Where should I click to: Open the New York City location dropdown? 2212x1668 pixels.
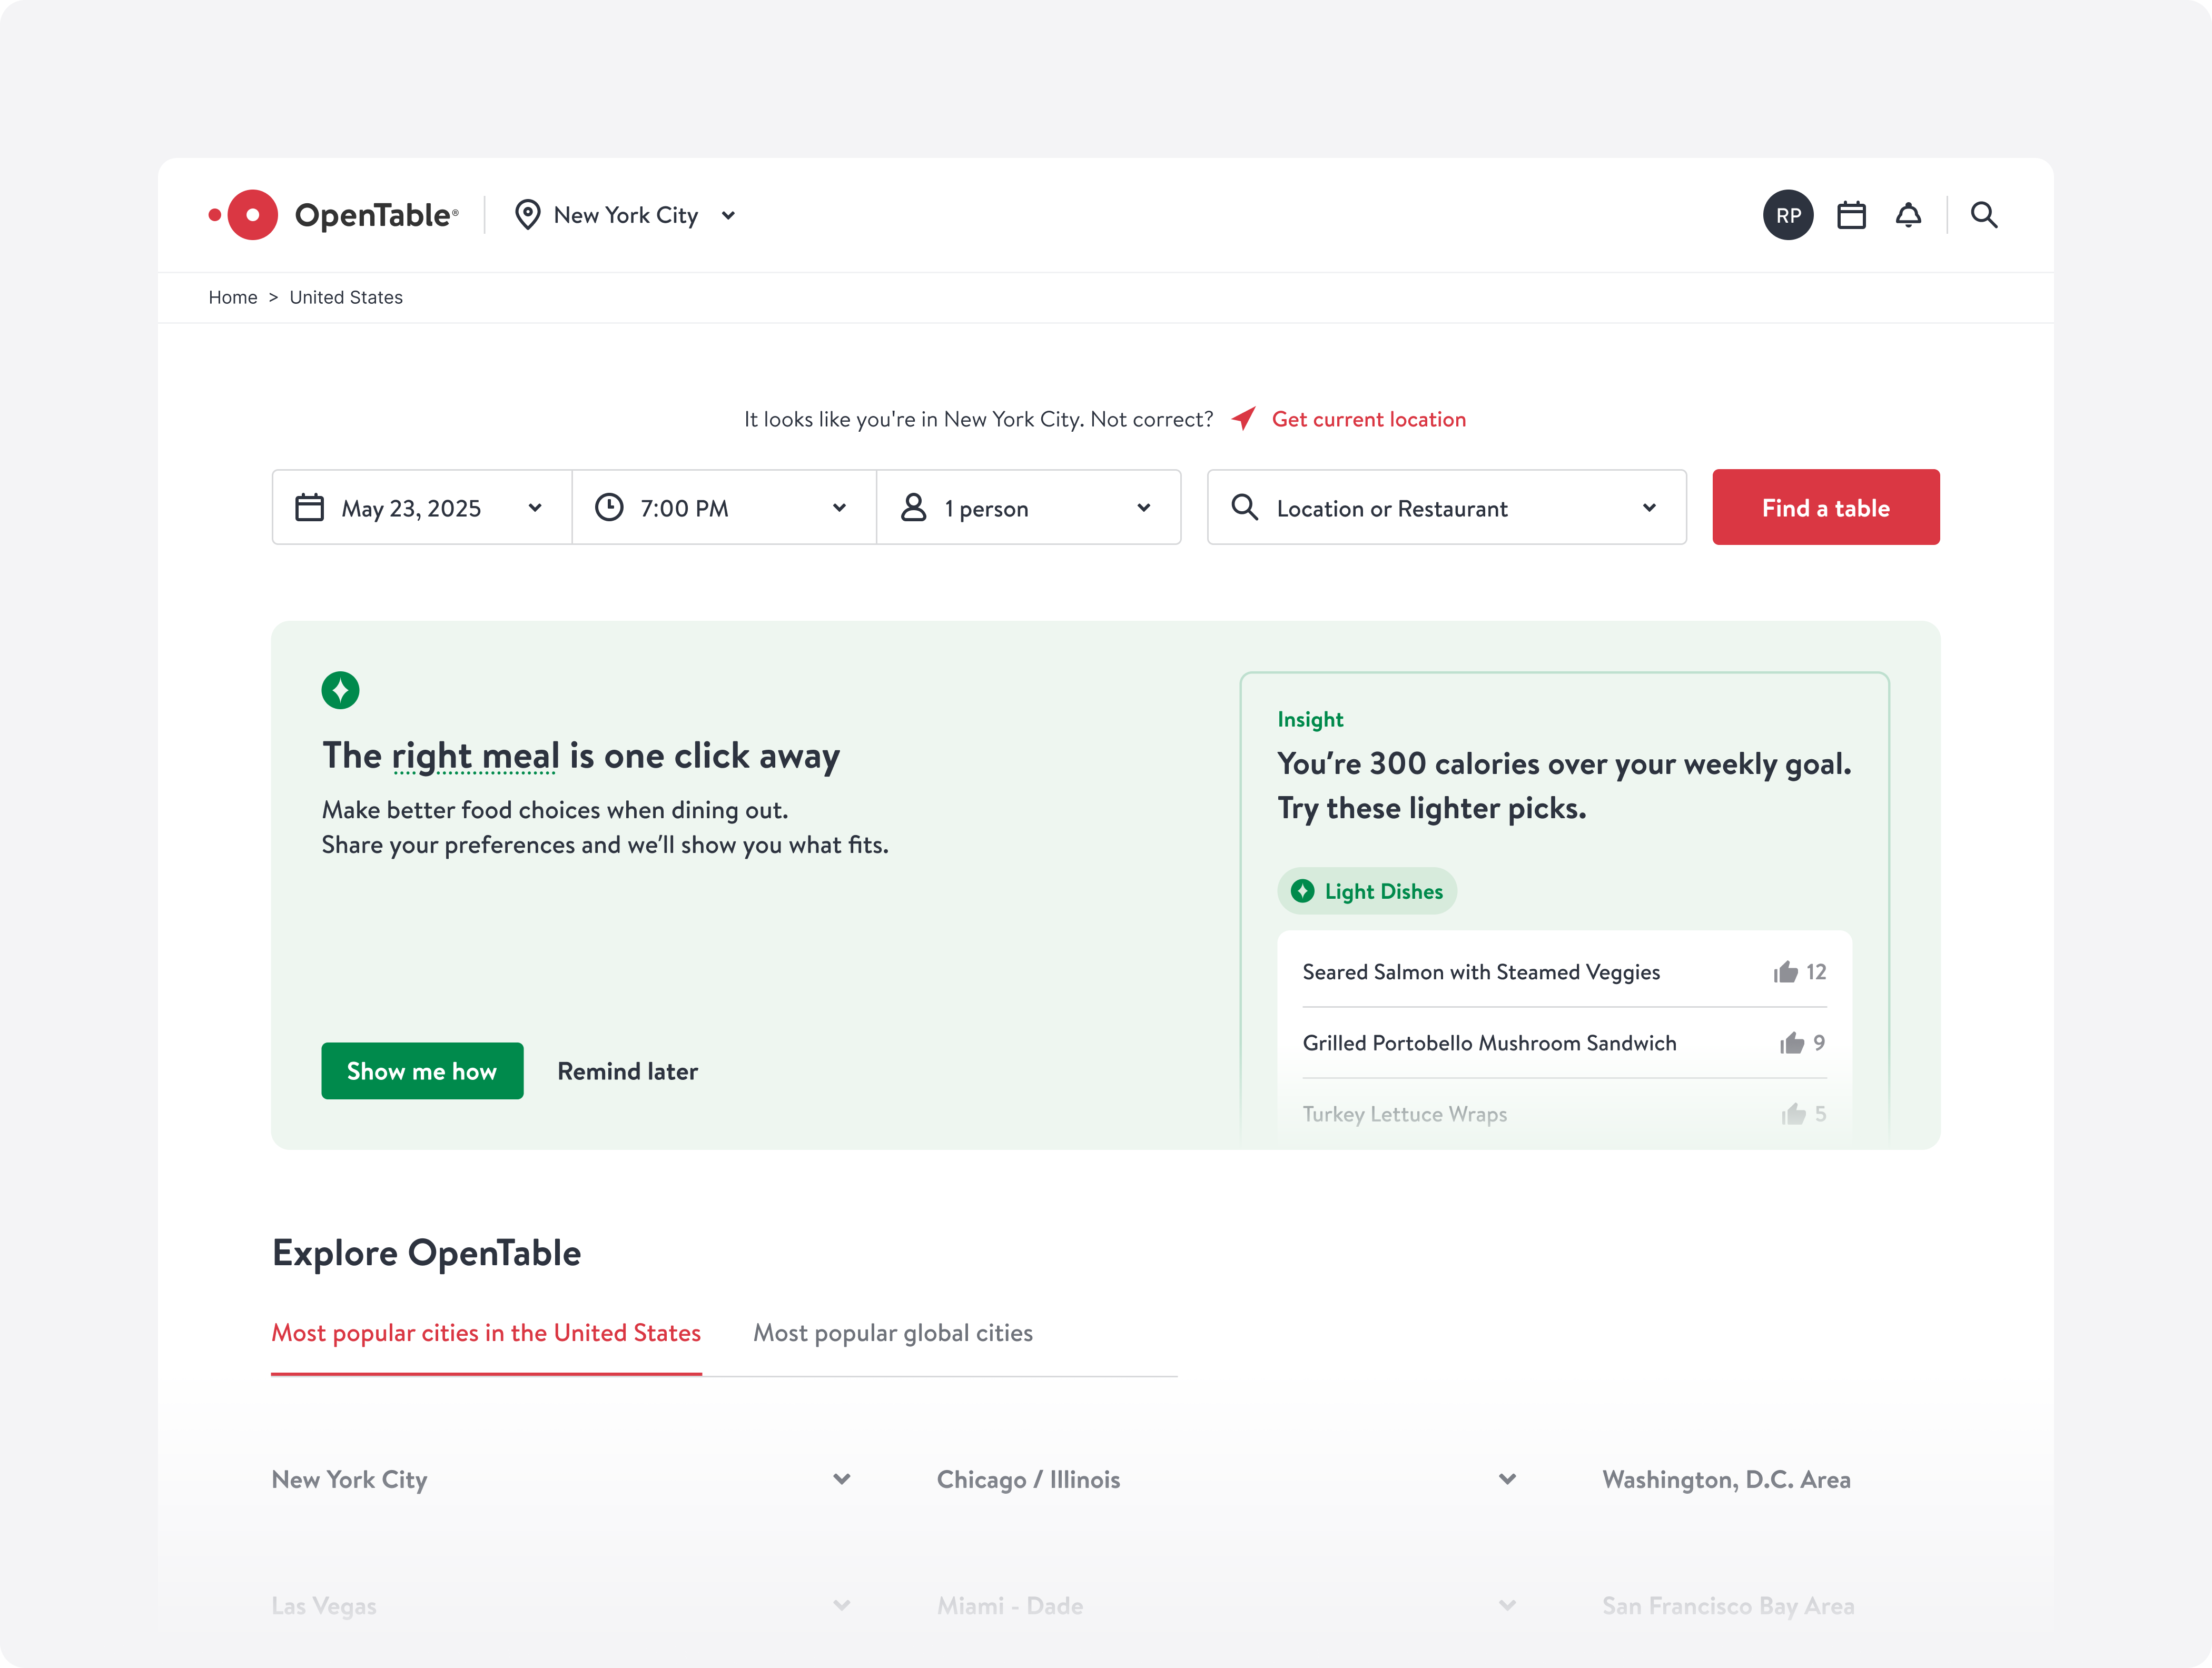pyautogui.click(x=625, y=215)
